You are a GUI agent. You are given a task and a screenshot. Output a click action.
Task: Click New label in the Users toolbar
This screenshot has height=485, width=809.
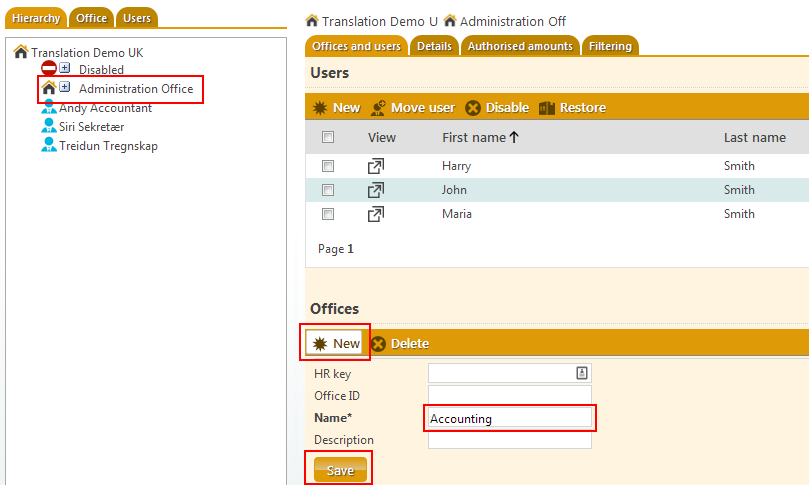[x=346, y=107]
